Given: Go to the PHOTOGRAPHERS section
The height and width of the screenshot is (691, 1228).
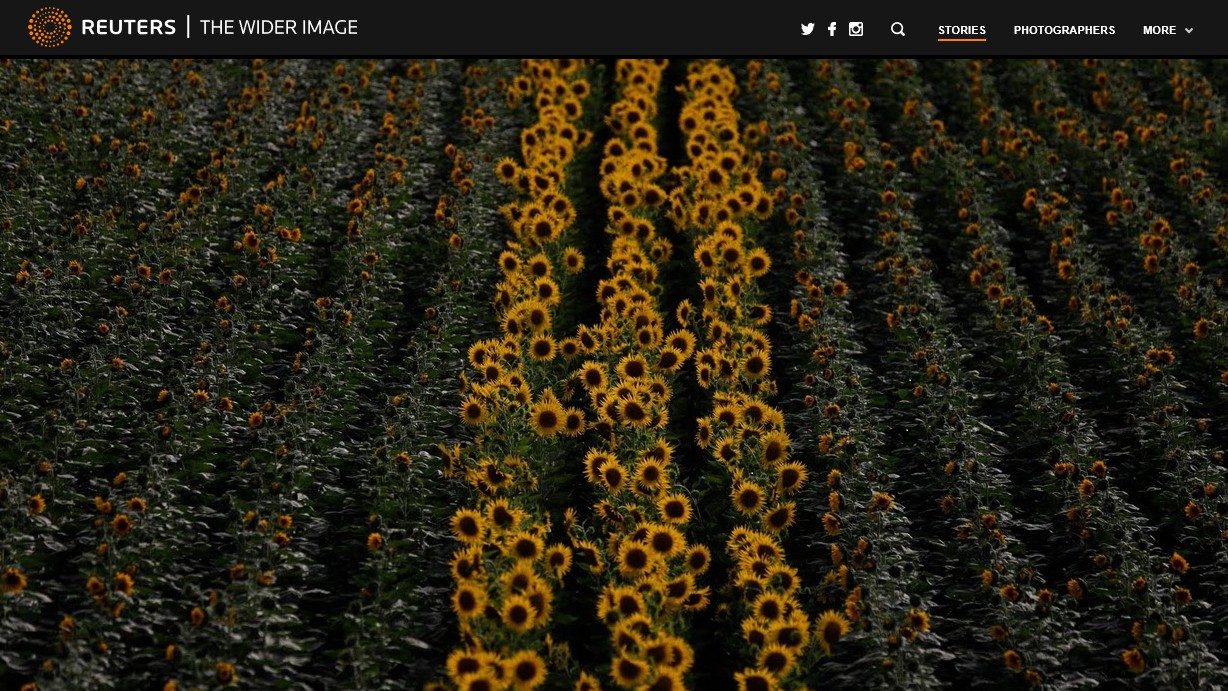Looking at the screenshot, I should [x=1064, y=30].
